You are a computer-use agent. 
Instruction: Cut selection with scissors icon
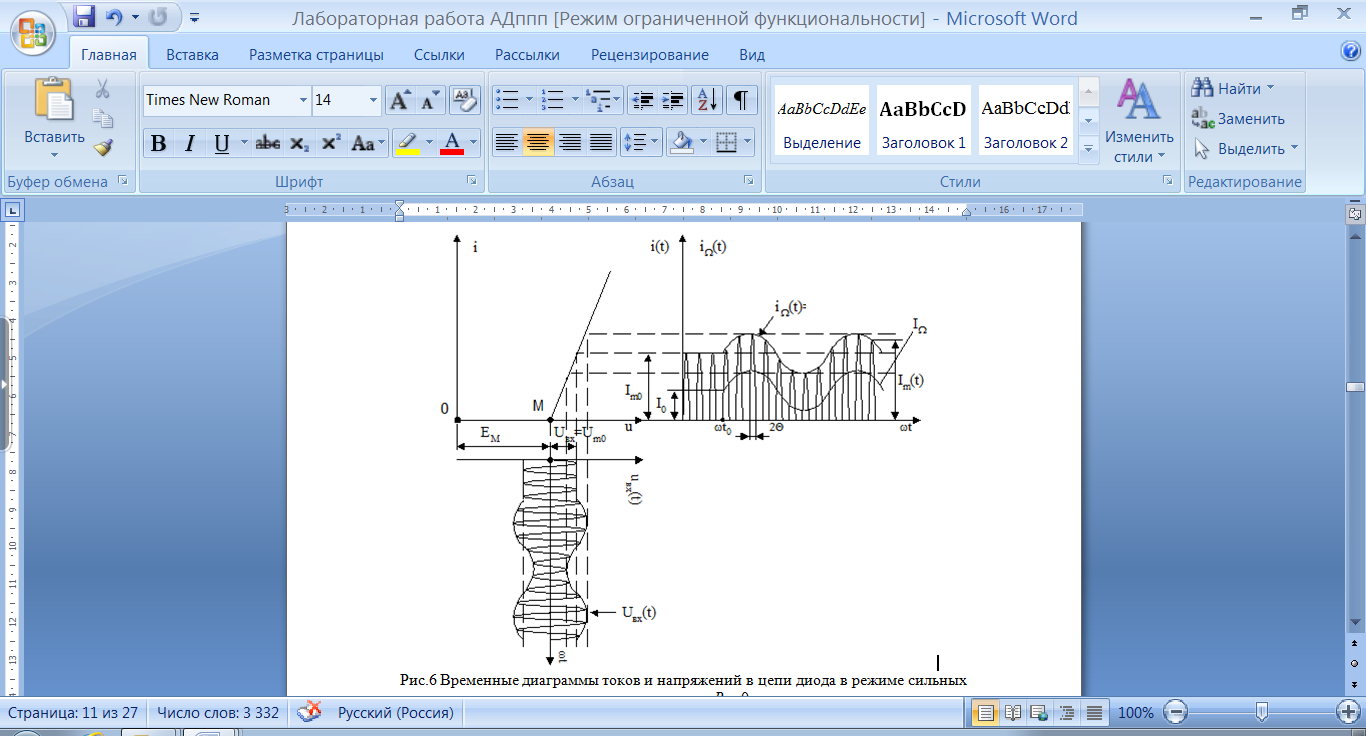[102, 89]
